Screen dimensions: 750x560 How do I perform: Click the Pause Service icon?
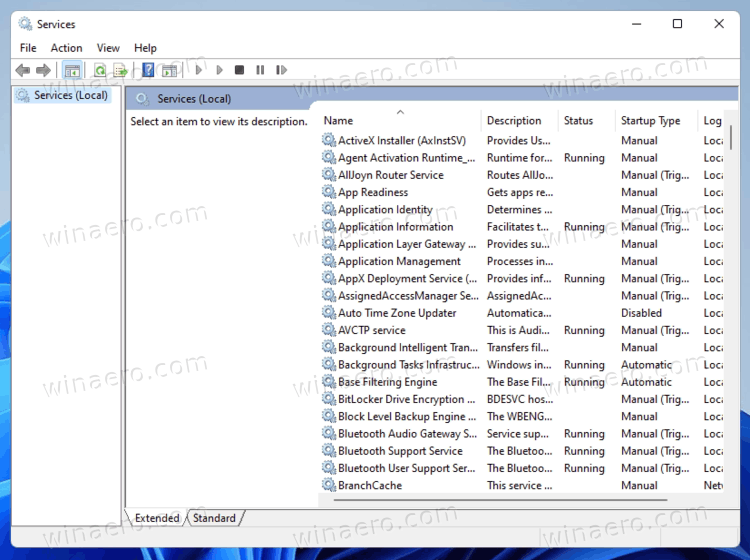(x=260, y=70)
